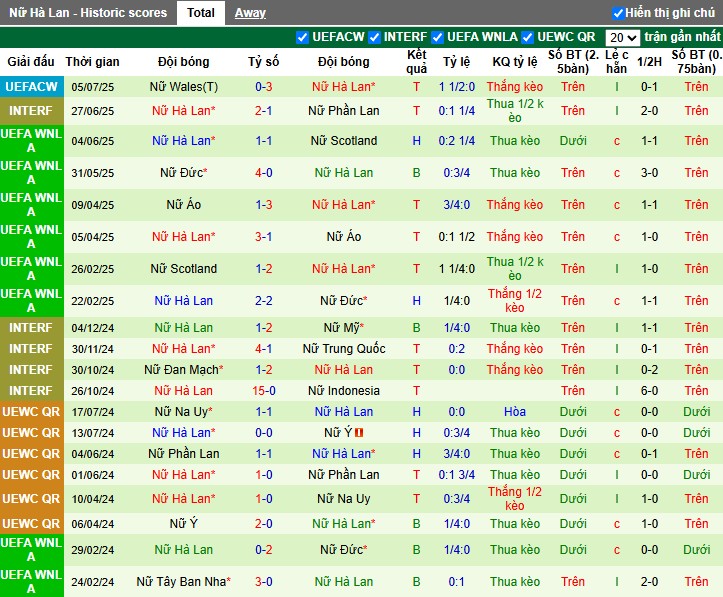Click the KQ tỷ lệ column header

[x=515, y=61]
